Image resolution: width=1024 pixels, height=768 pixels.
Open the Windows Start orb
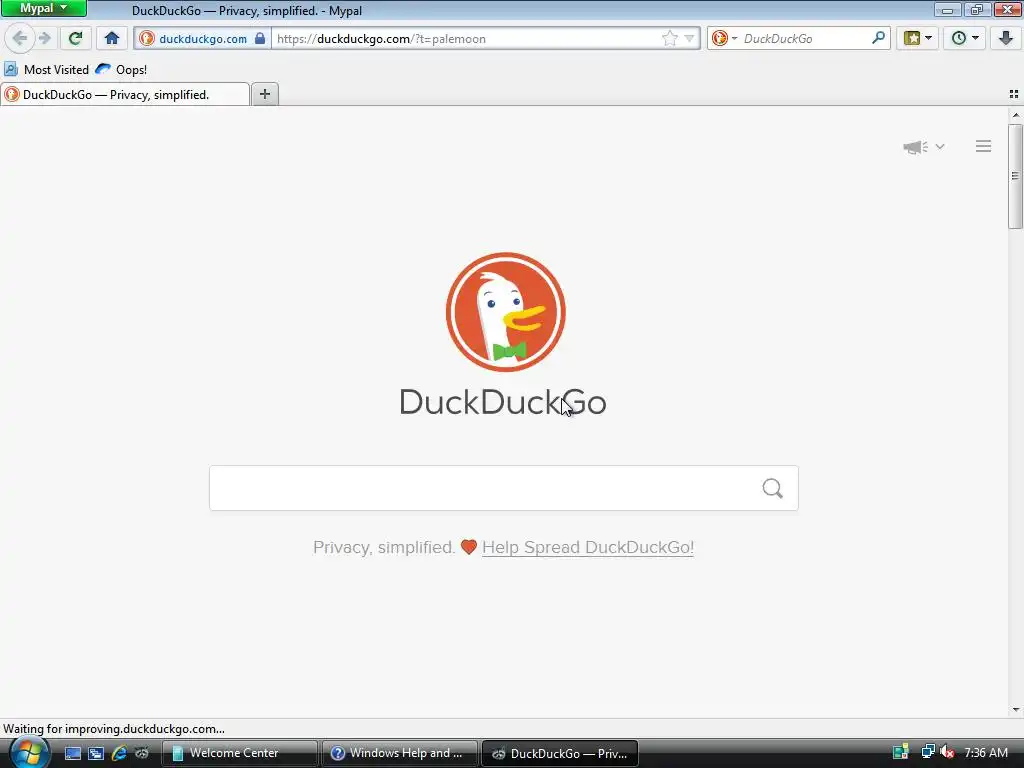pyautogui.click(x=29, y=752)
